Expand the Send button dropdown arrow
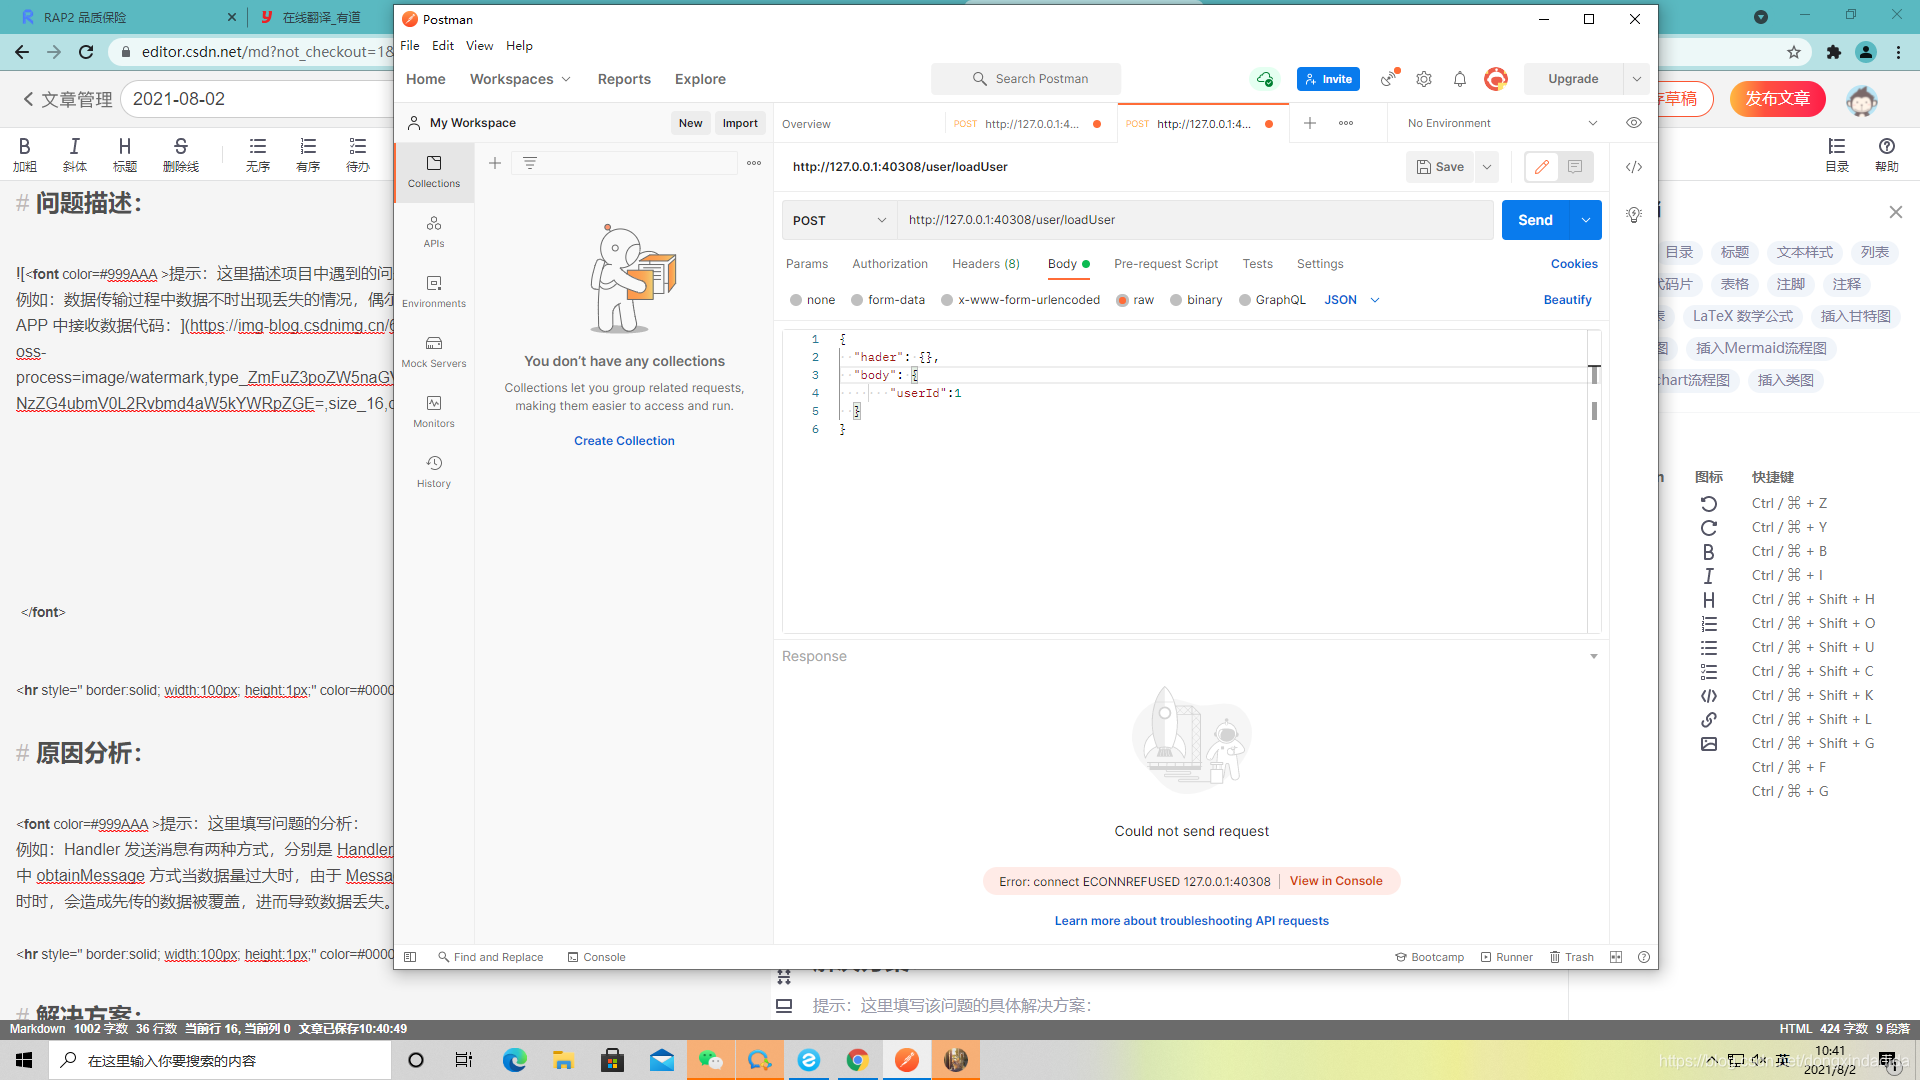1920x1080 pixels. 1586,219
